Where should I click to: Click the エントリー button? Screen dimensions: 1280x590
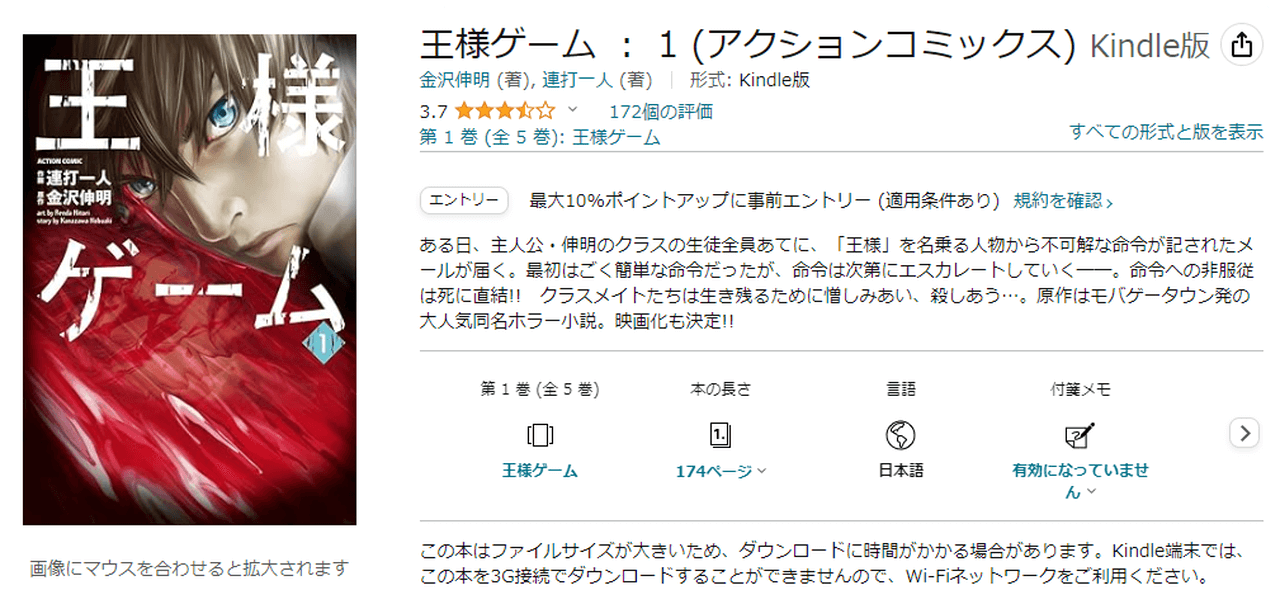pyautogui.click(x=464, y=201)
